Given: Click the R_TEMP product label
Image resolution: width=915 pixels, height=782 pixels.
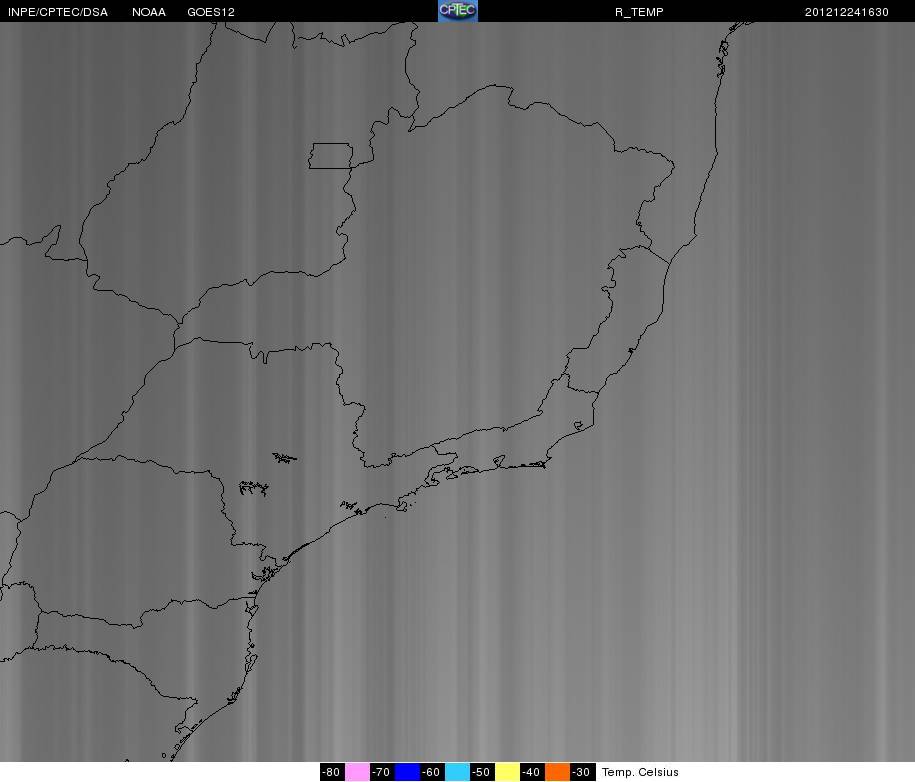Looking at the screenshot, I should point(639,12).
